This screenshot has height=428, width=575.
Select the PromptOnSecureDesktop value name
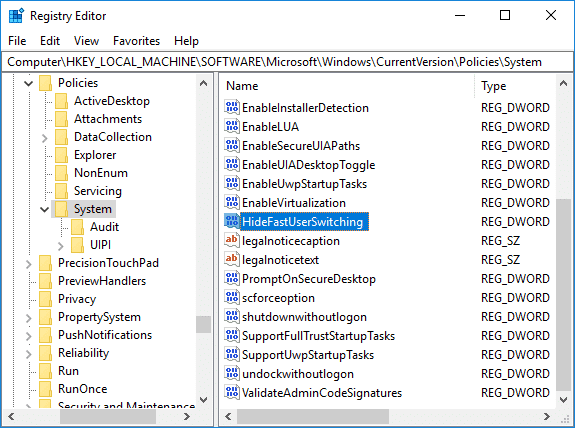(309, 279)
